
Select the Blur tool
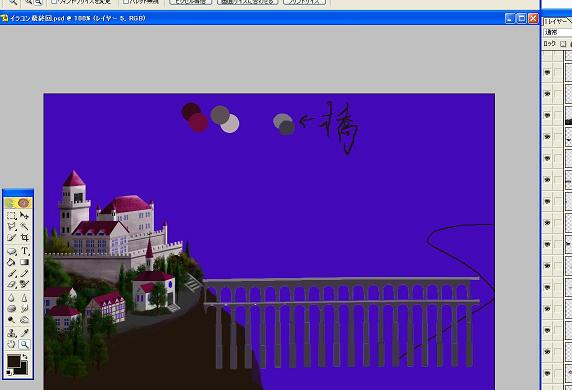(12, 298)
